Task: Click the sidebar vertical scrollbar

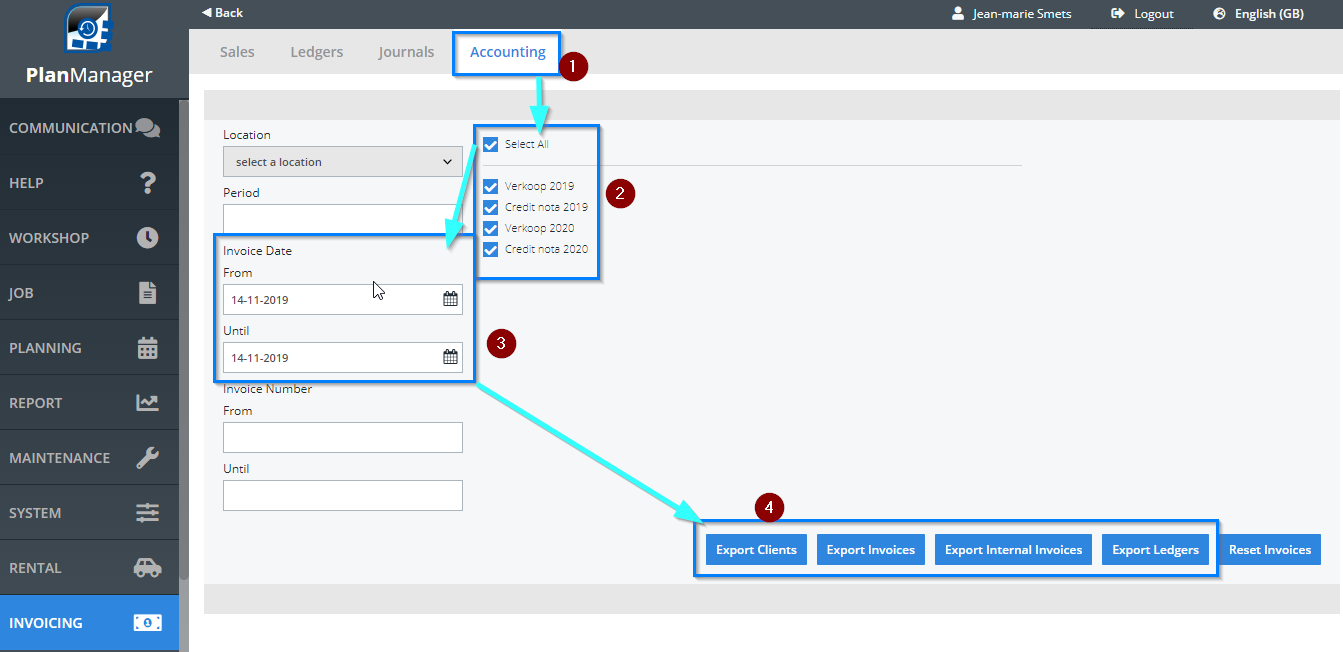Action: pos(184,340)
